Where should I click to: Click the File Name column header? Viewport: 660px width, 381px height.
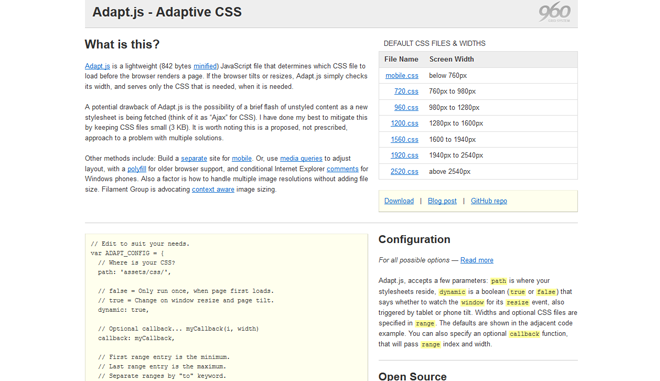tap(401, 59)
